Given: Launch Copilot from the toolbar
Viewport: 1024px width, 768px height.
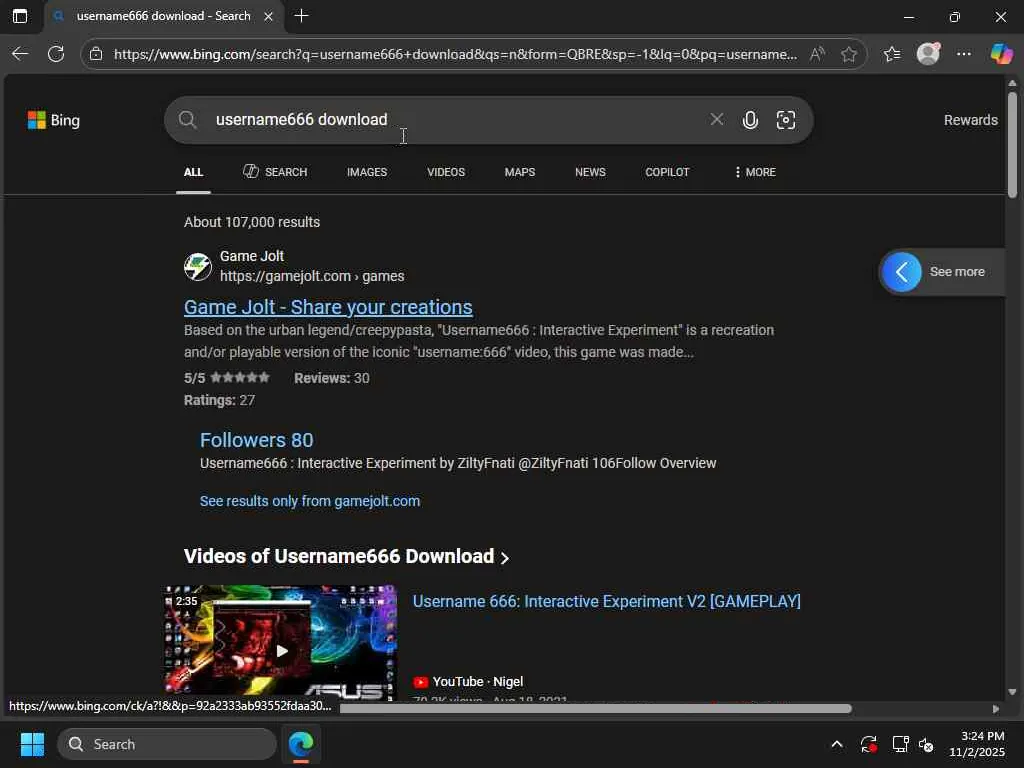Looking at the screenshot, I should click(x=1001, y=54).
